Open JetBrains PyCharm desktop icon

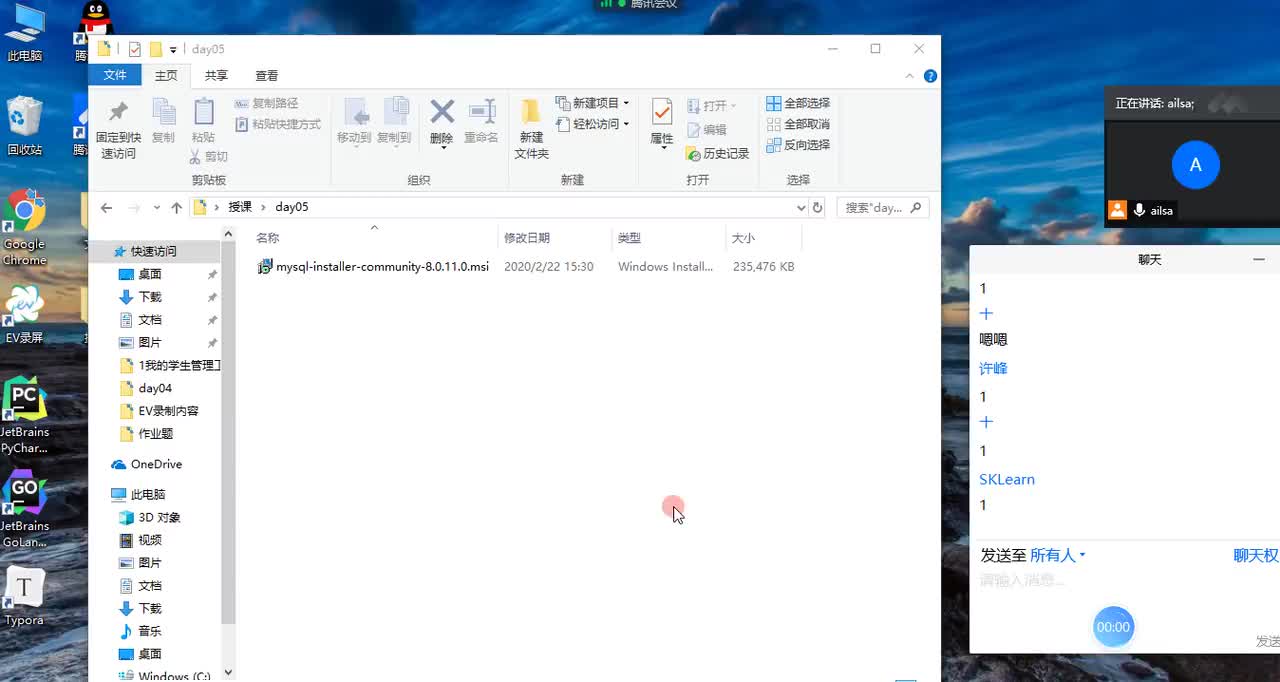(24, 416)
